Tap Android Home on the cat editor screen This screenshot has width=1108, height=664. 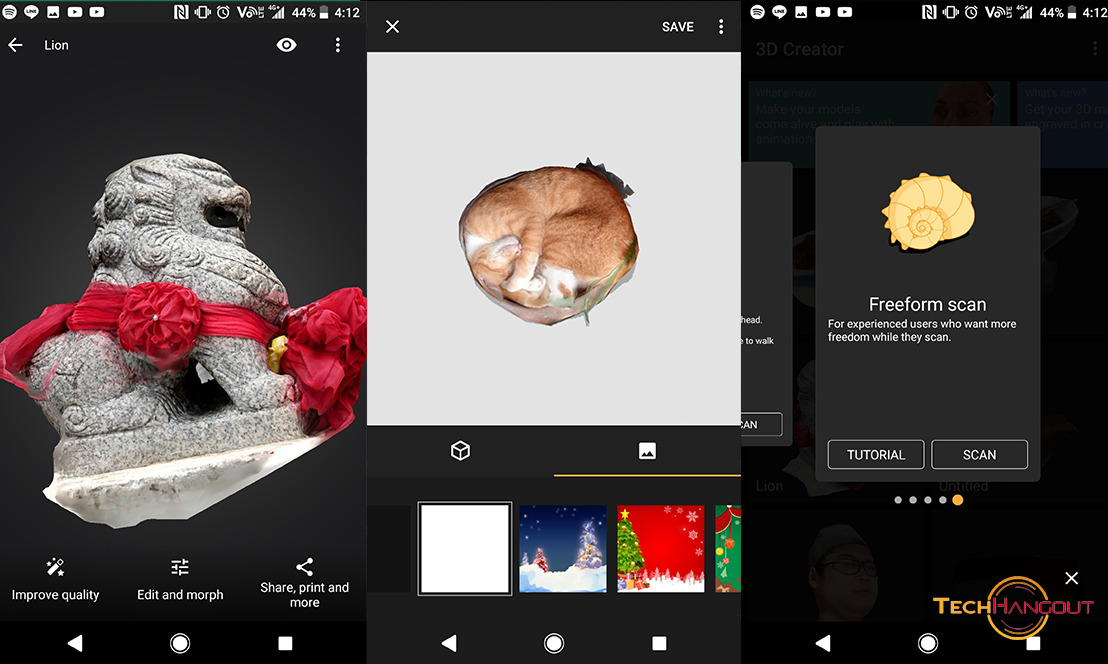(x=554, y=643)
